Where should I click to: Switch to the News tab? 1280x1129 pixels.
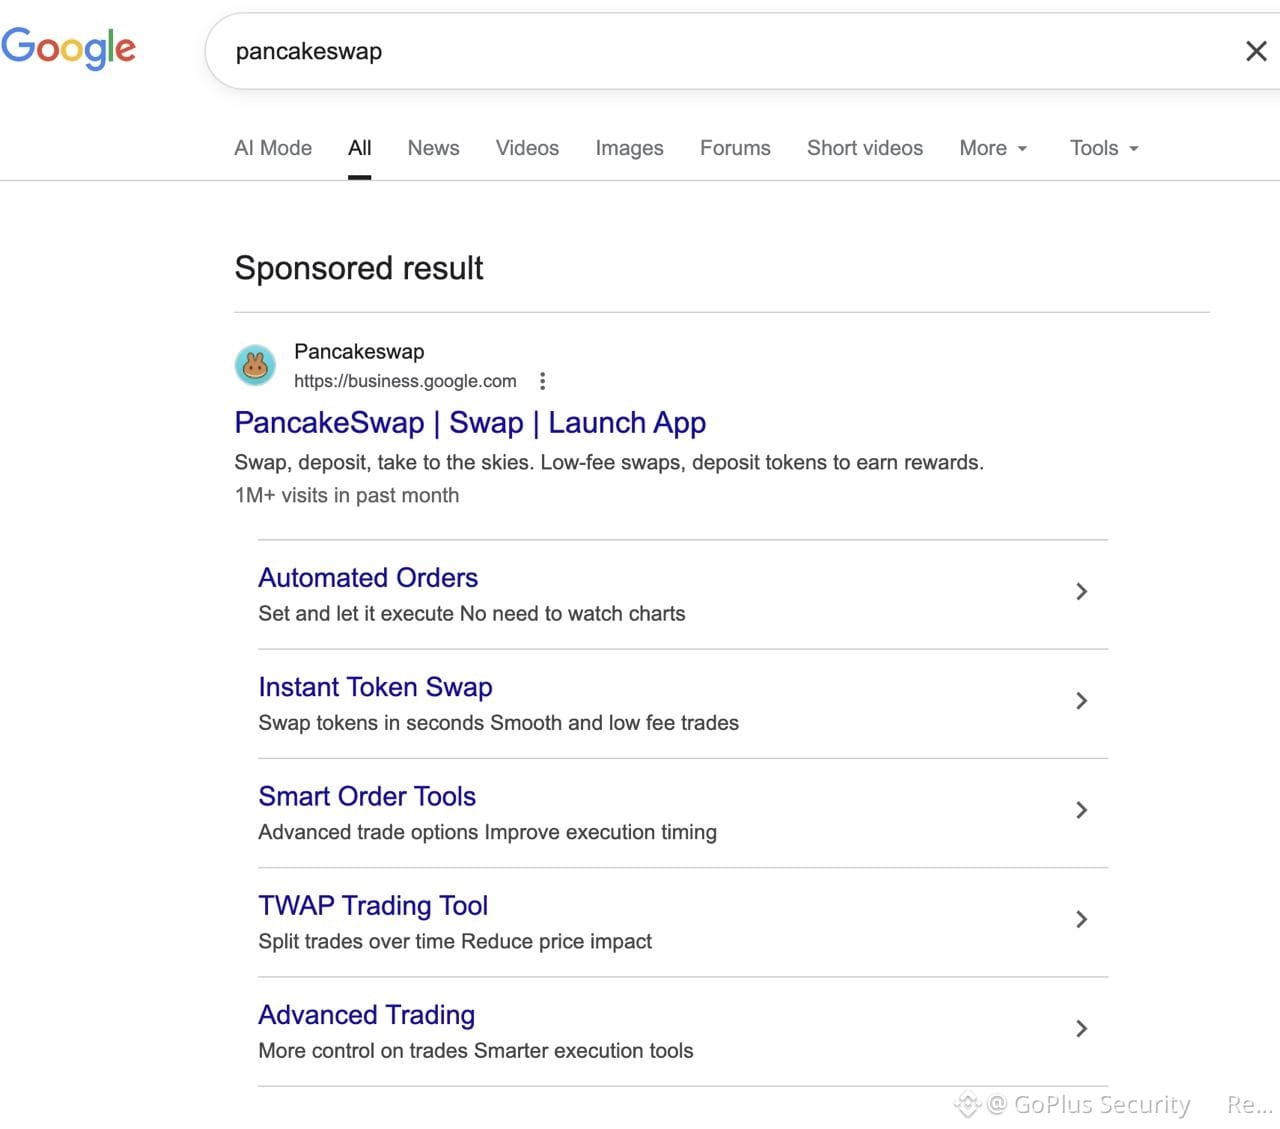pyautogui.click(x=433, y=148)
